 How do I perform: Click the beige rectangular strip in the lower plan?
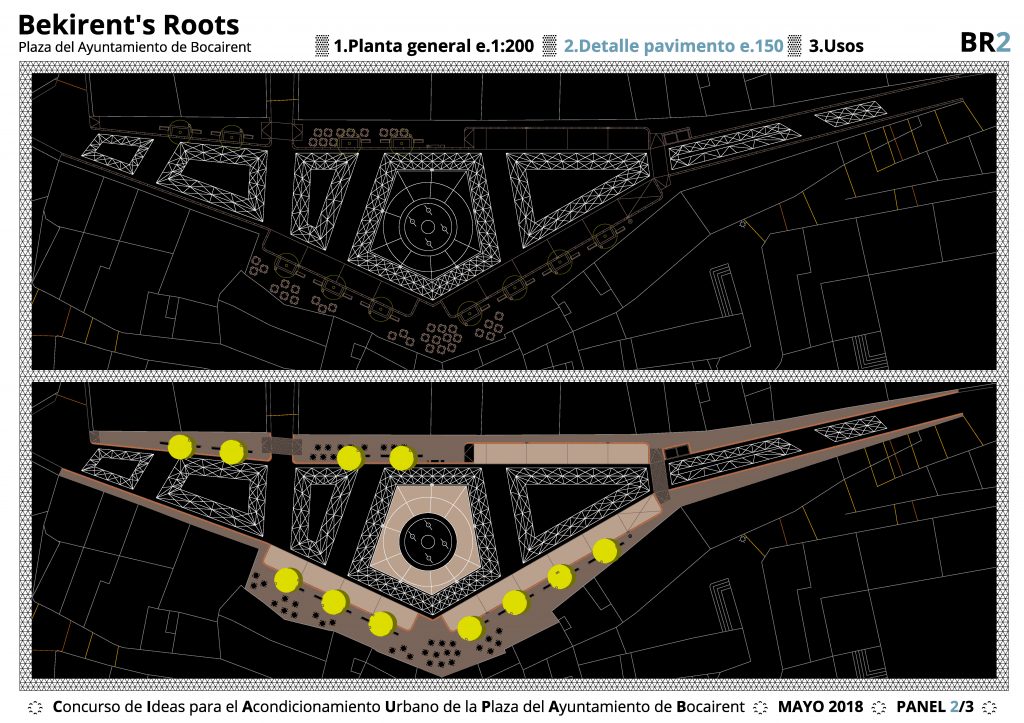coord(559,453)
